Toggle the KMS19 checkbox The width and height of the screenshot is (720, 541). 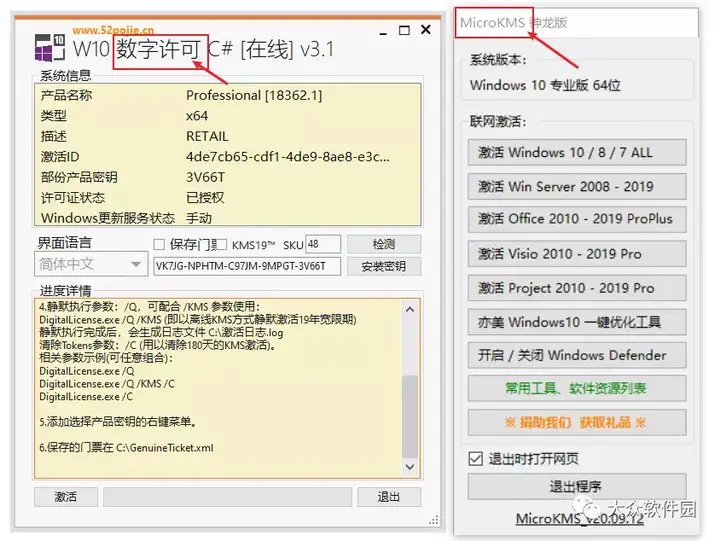click(221, 244)
